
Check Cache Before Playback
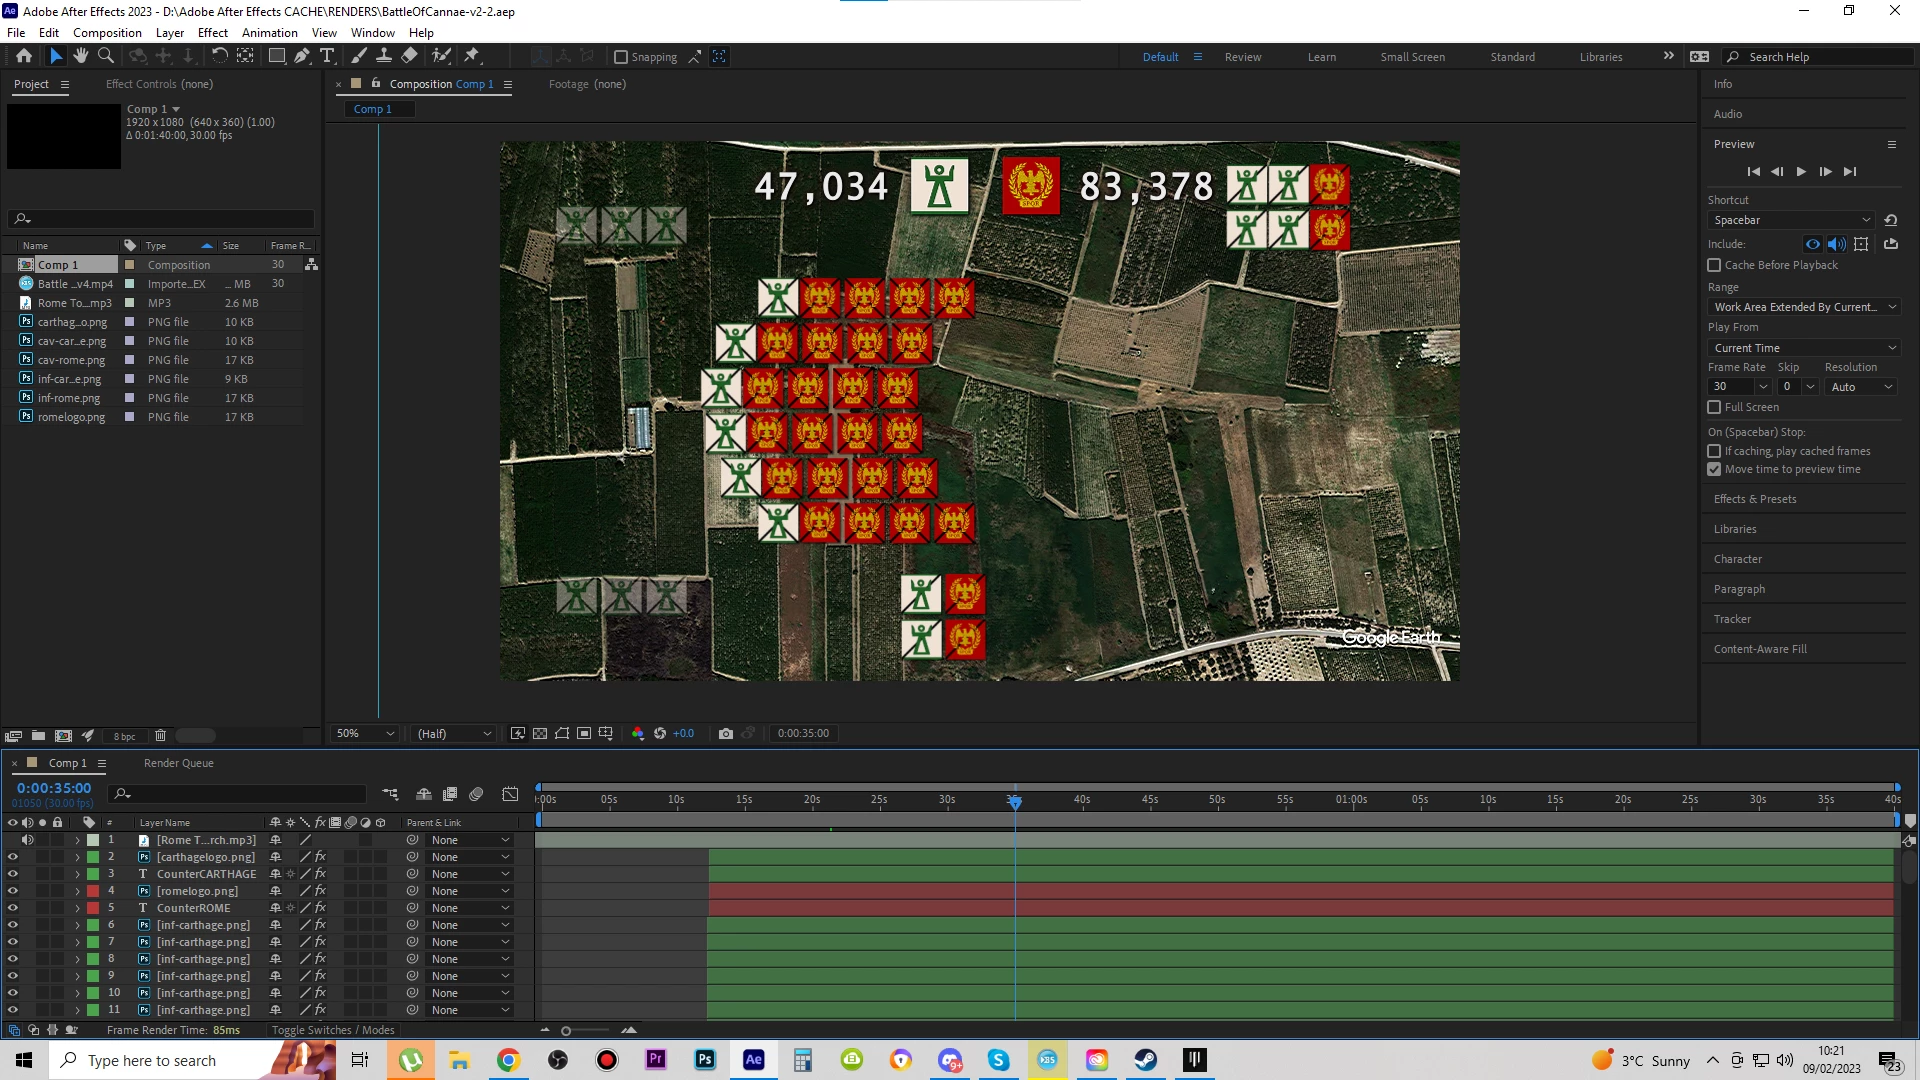coord(1714,265)
